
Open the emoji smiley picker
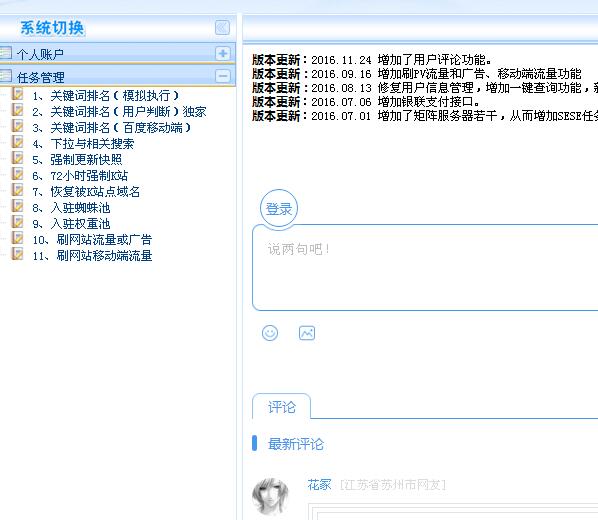click(270, 333)
